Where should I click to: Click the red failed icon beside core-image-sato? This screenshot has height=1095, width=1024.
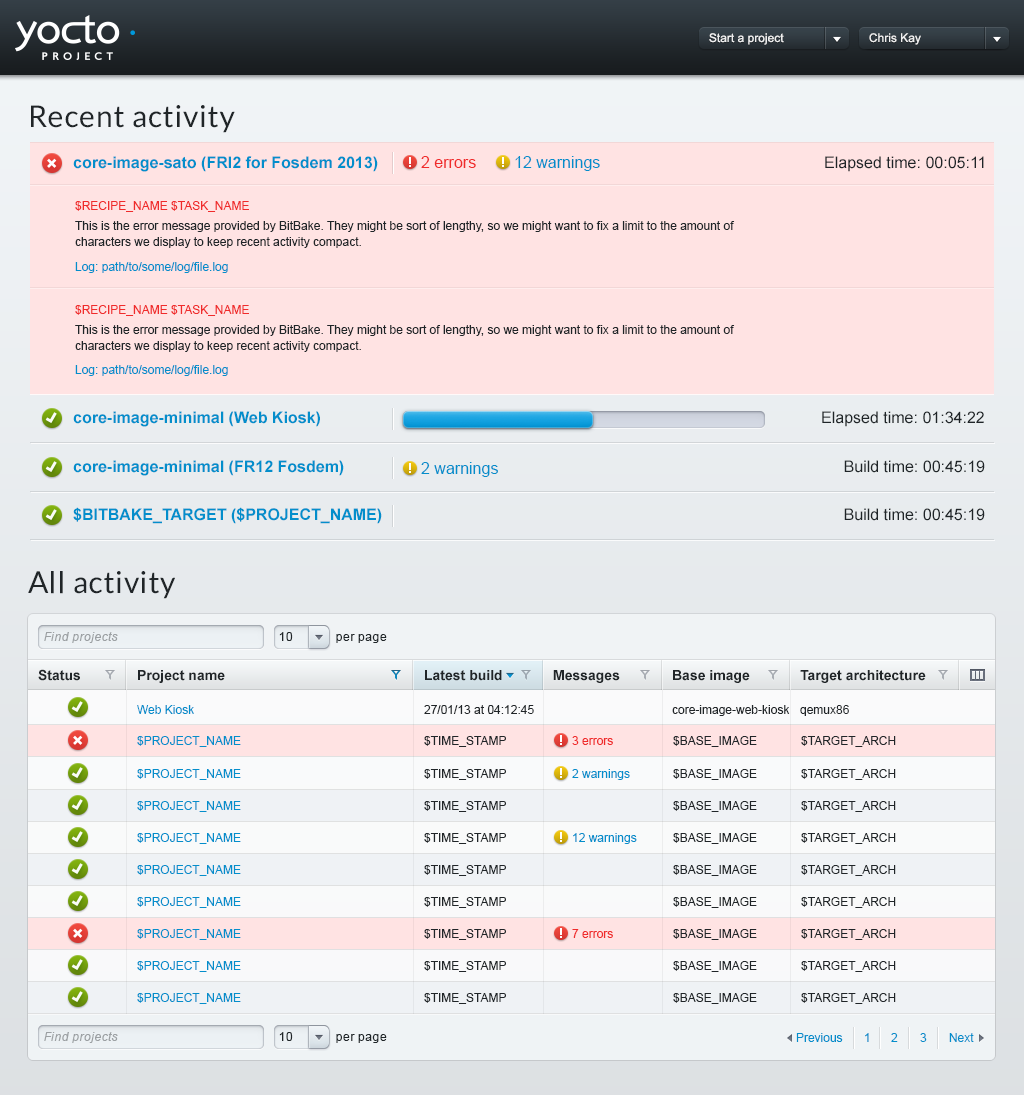click(x=52, y=163)
